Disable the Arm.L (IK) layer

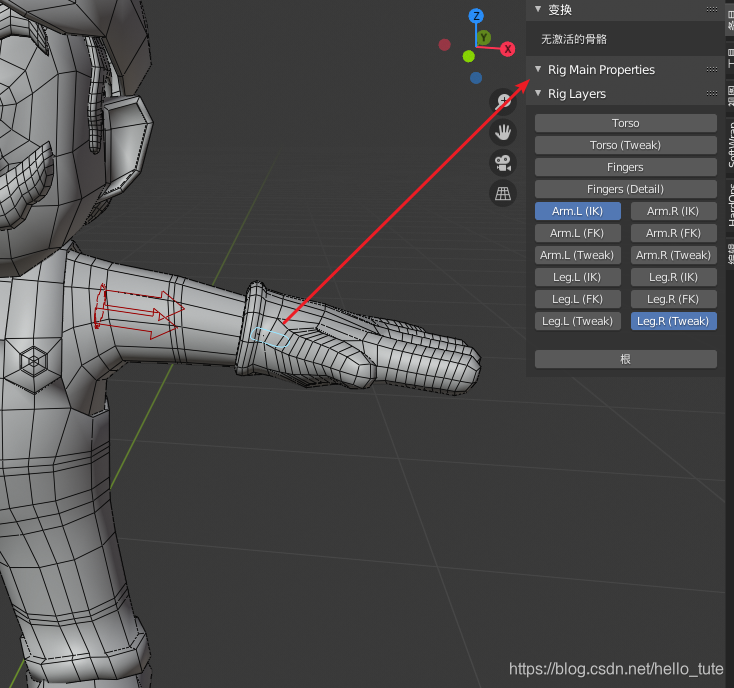coord(578,211)
